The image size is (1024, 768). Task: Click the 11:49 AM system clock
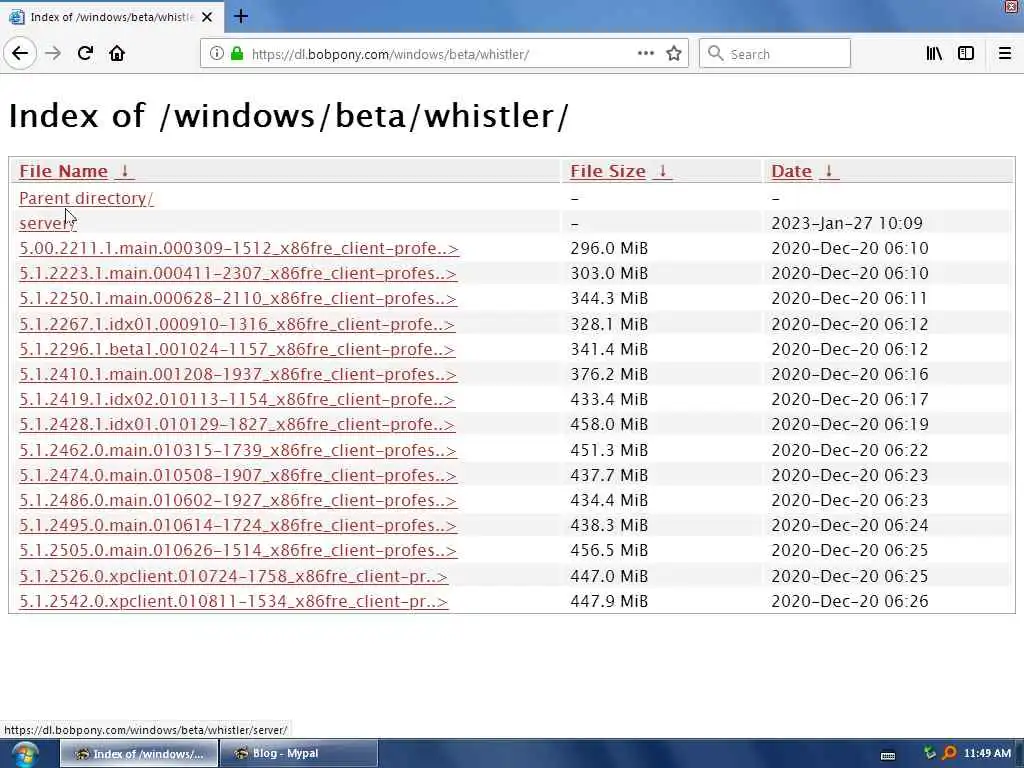(x=987, y=754)
